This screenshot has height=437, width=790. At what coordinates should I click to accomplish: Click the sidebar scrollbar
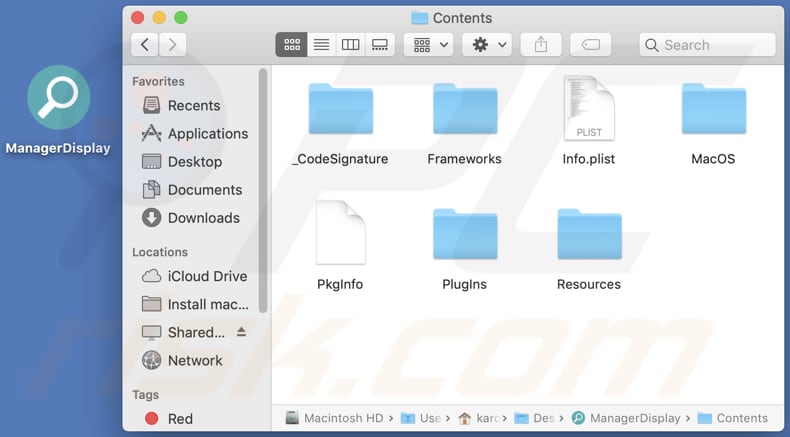pyautogui.click(x=262, y=191)
